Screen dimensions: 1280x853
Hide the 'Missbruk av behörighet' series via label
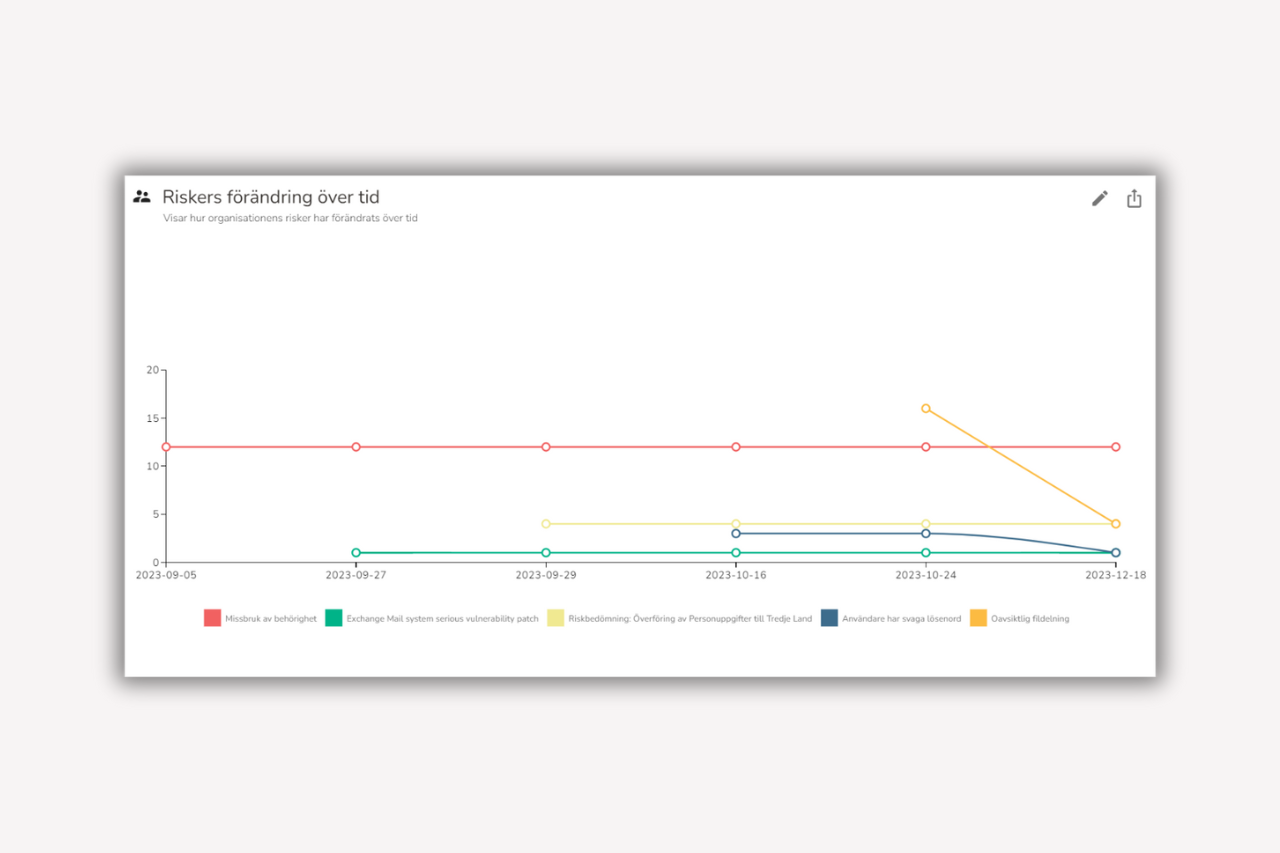coord(271,619)
